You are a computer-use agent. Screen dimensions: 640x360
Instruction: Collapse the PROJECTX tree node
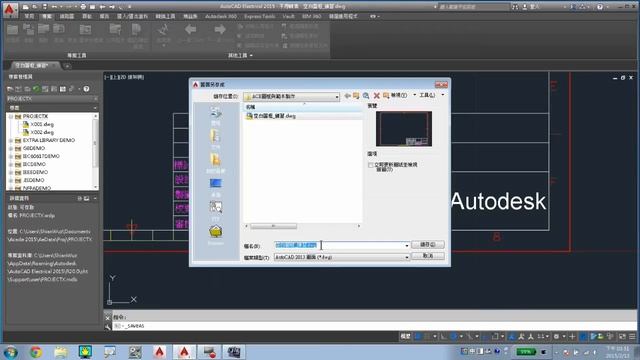[11, 116]
